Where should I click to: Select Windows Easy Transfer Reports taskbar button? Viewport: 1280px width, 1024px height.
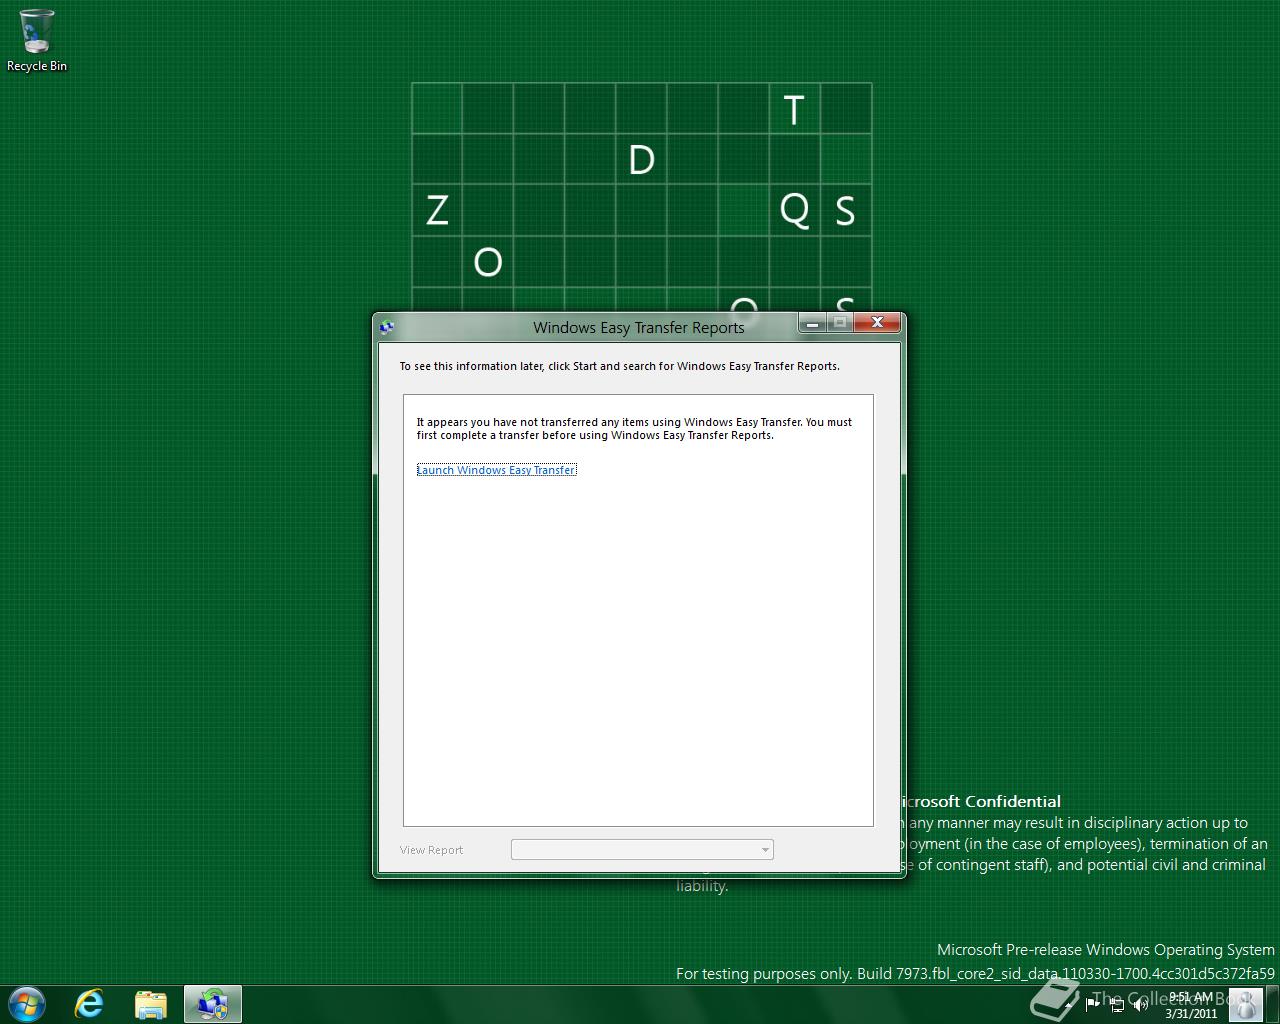(x=213, y=1004)
